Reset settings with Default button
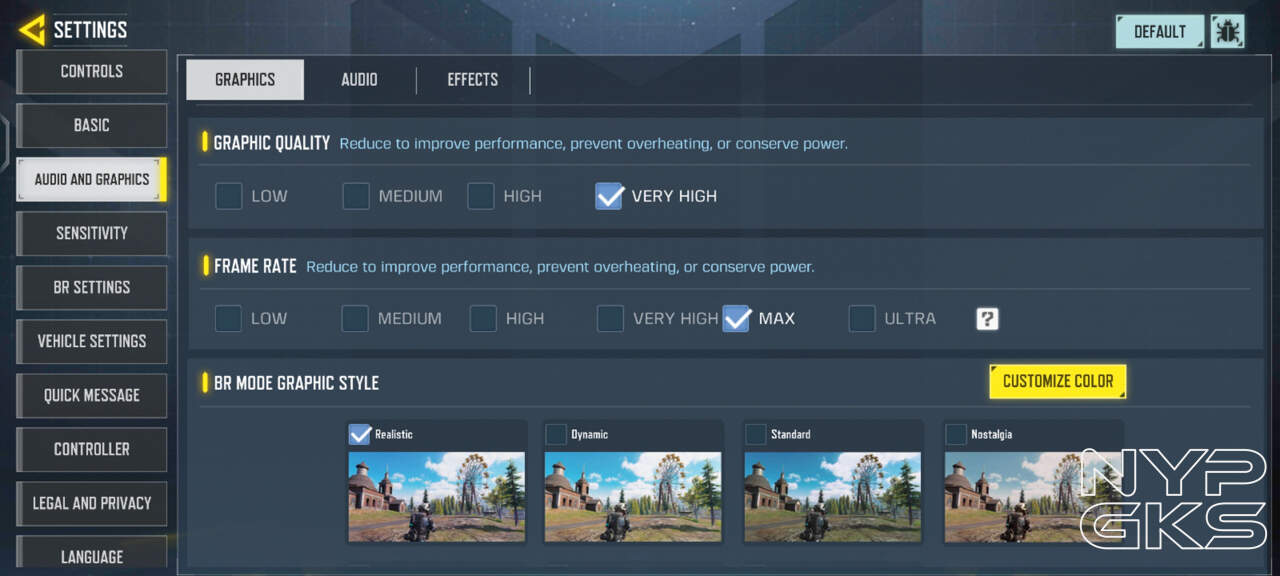This screenshot has width=1280, height=576. pos(1159,31)
